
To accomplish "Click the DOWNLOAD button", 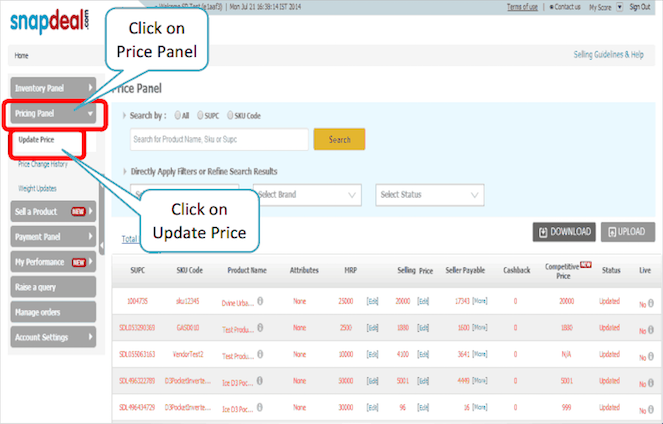I will [x=564, y=231].
